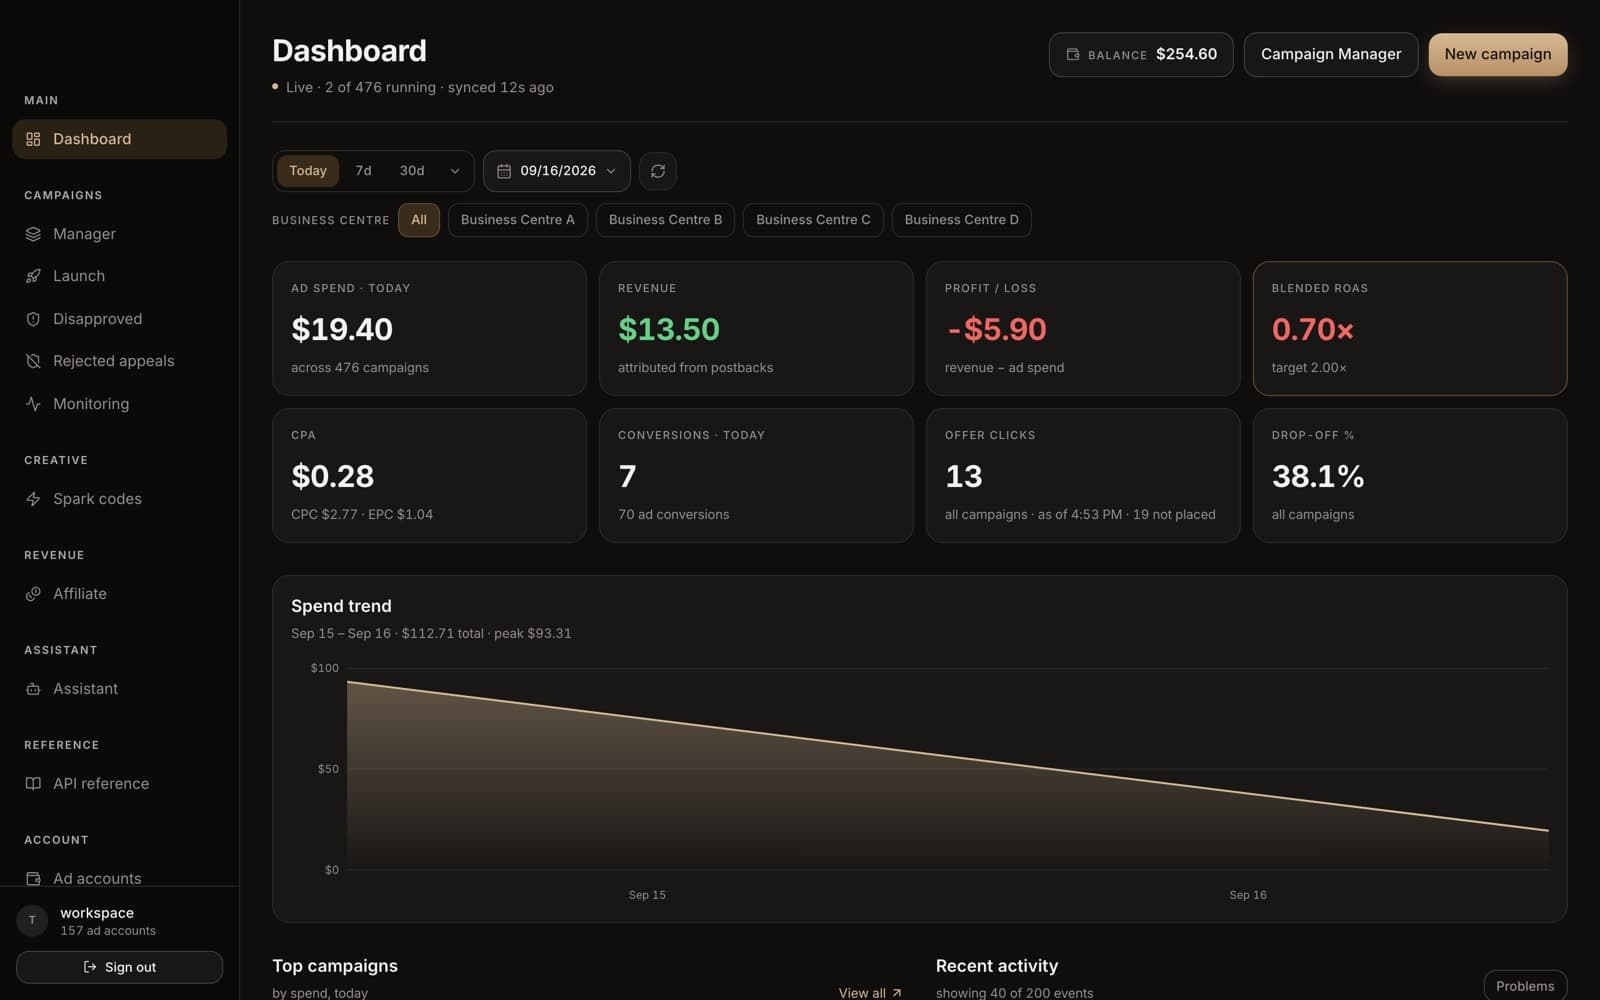Click the wallet icon beside Balance
Screen dimensions: 1600x1000
(1073, 54)
